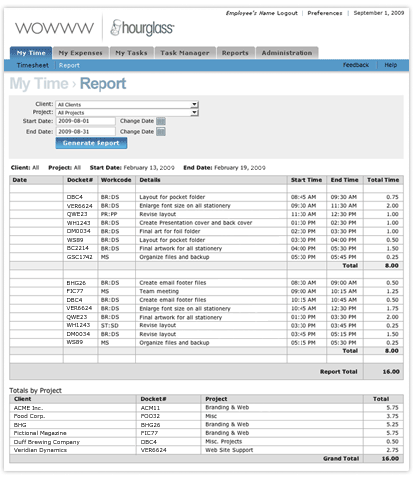Screen dimensions: 413x480
Task: Open the Start Date calendar picker icon
Action: [161, 121]
